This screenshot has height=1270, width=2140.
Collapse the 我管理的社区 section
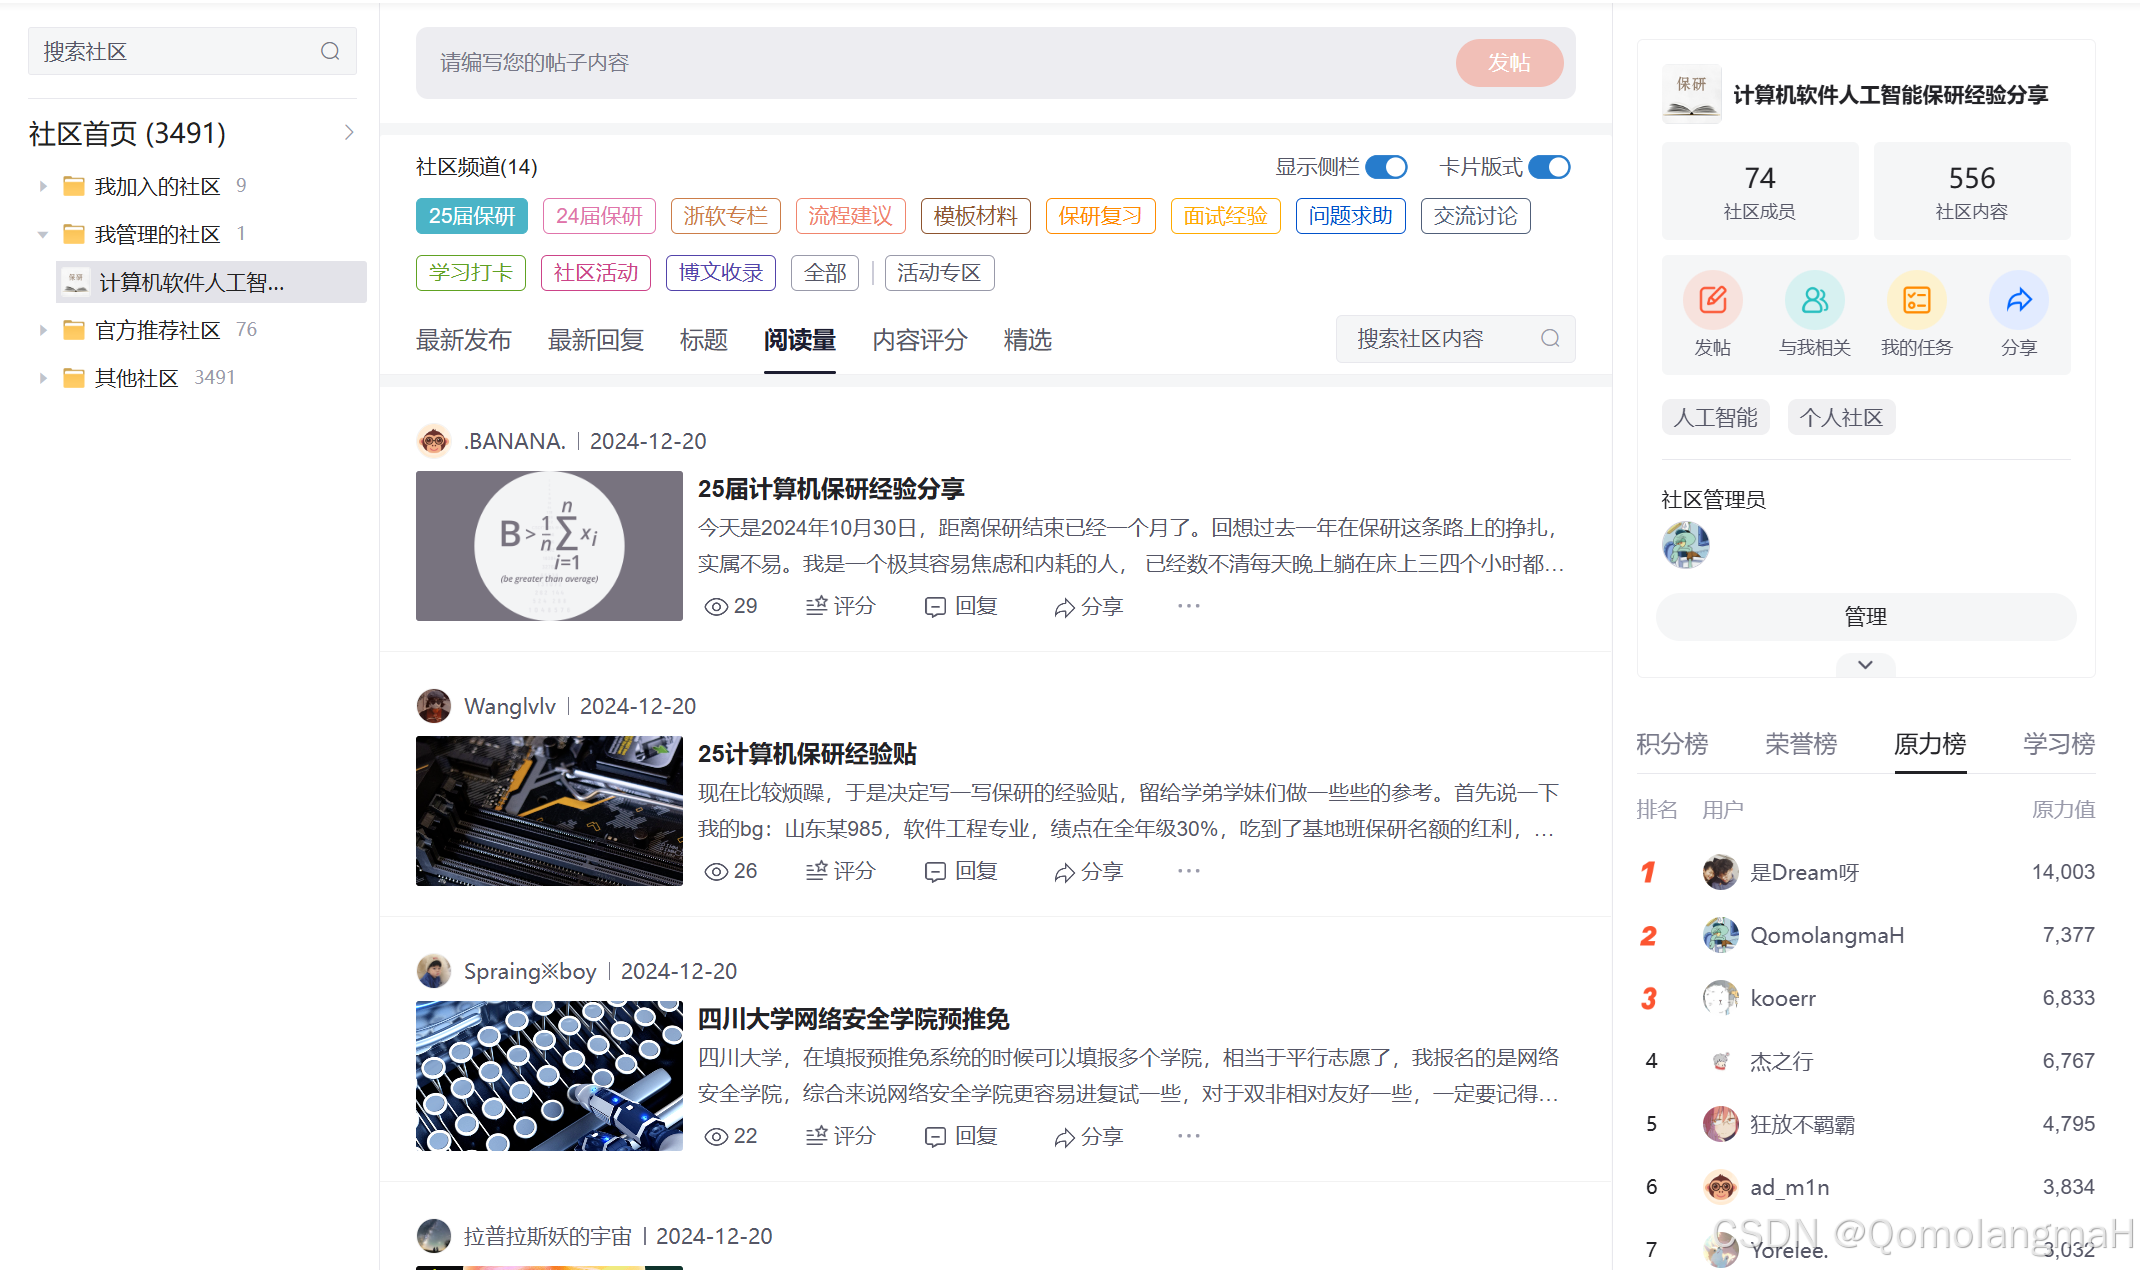click(x=42, y=233)
